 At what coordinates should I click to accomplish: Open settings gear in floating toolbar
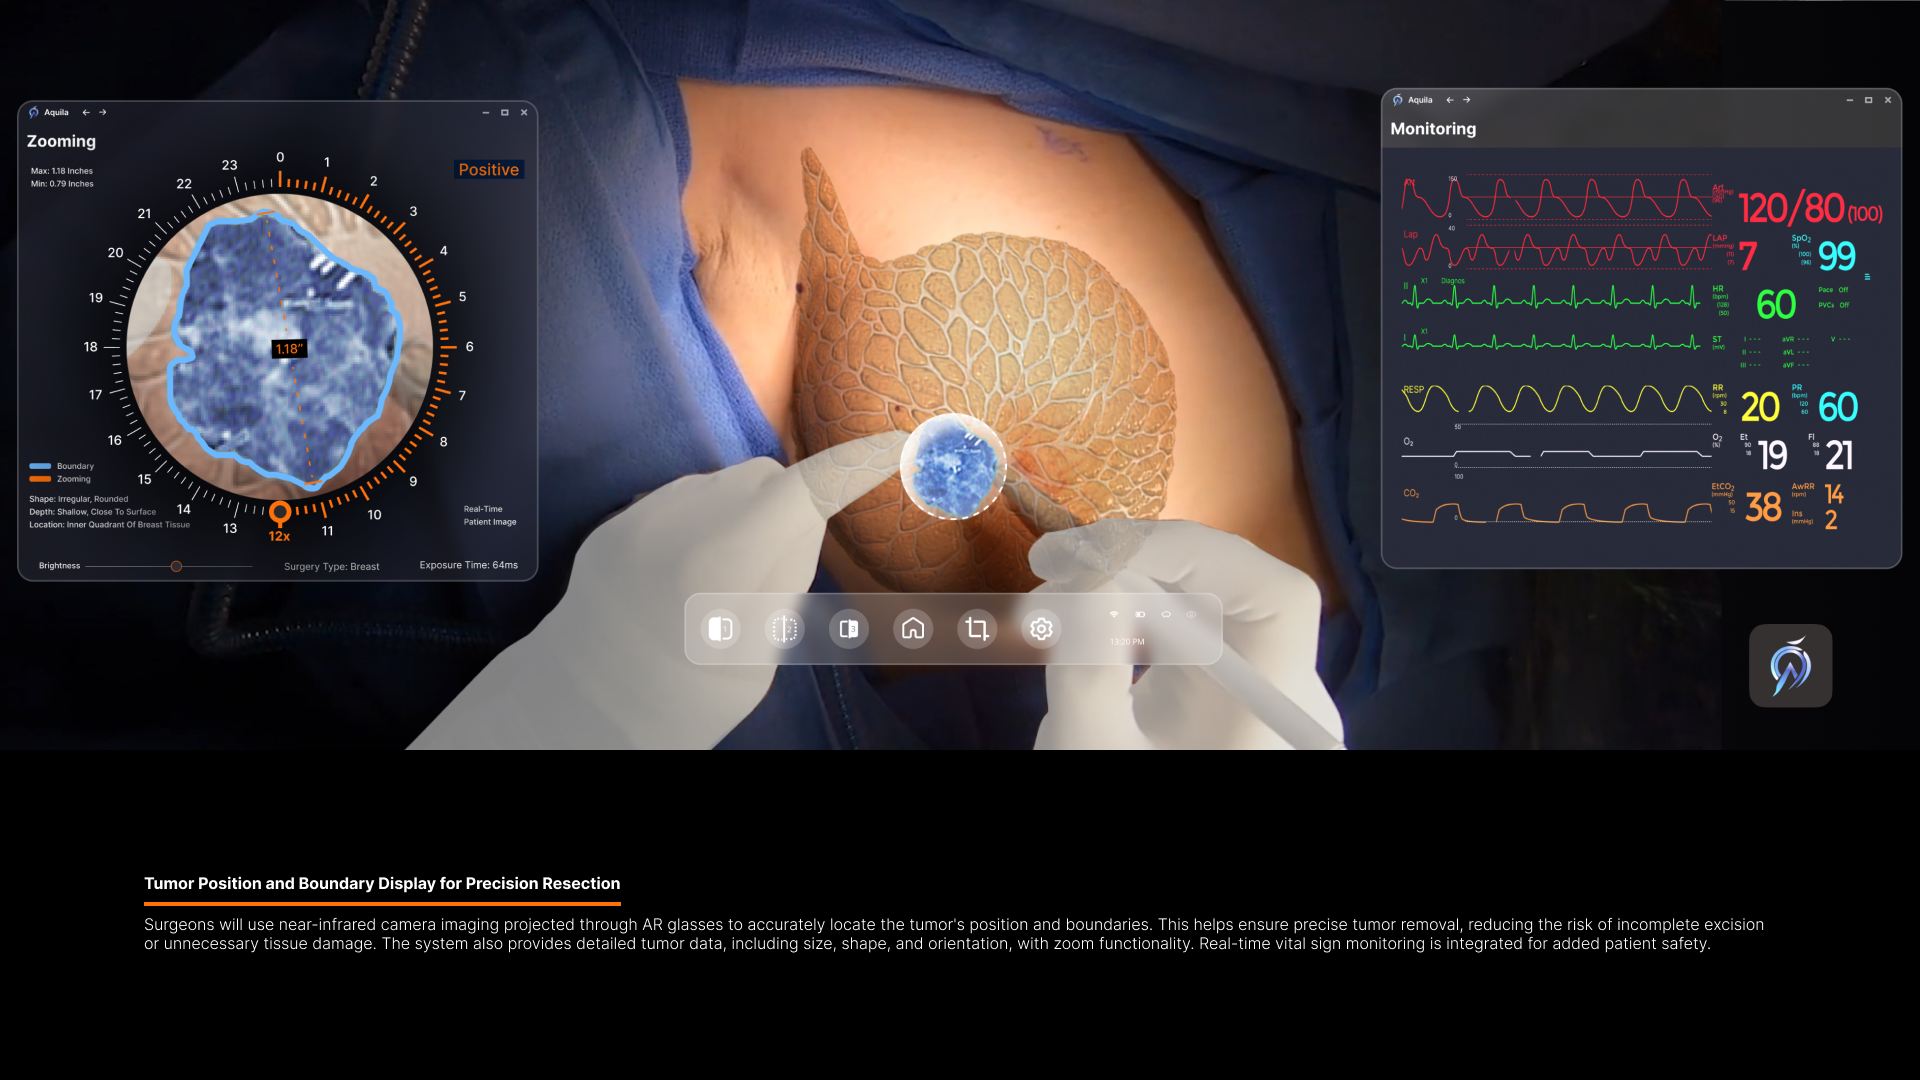(1041, 629)
